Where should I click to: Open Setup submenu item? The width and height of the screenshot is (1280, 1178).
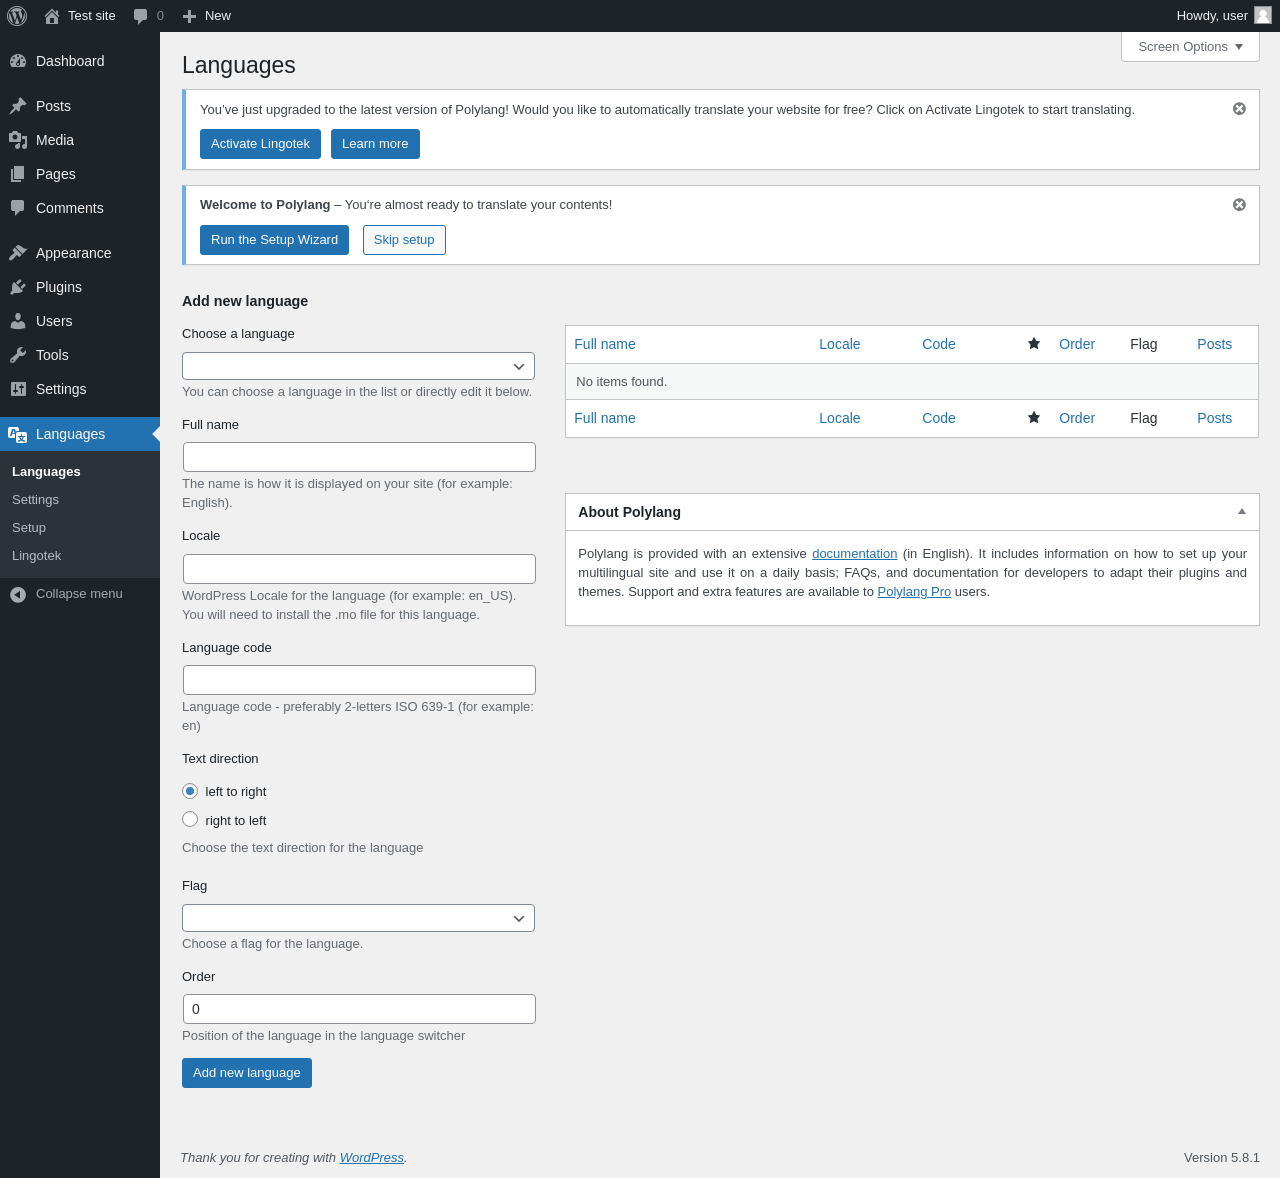coord(29,528)
